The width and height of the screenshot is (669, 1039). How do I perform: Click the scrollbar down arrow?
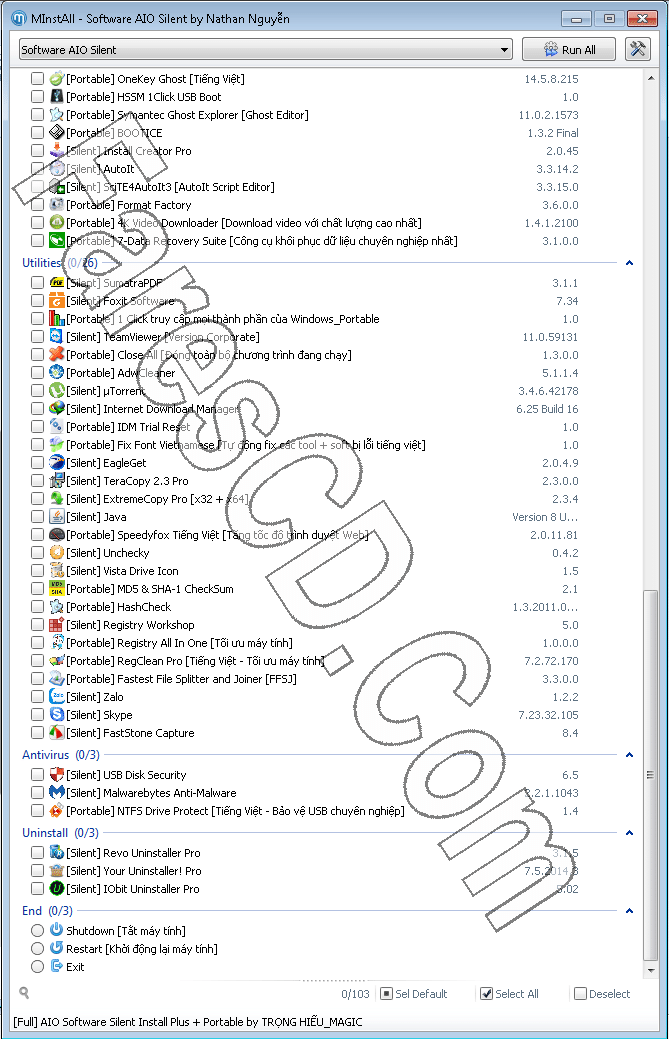click(650, 971)
